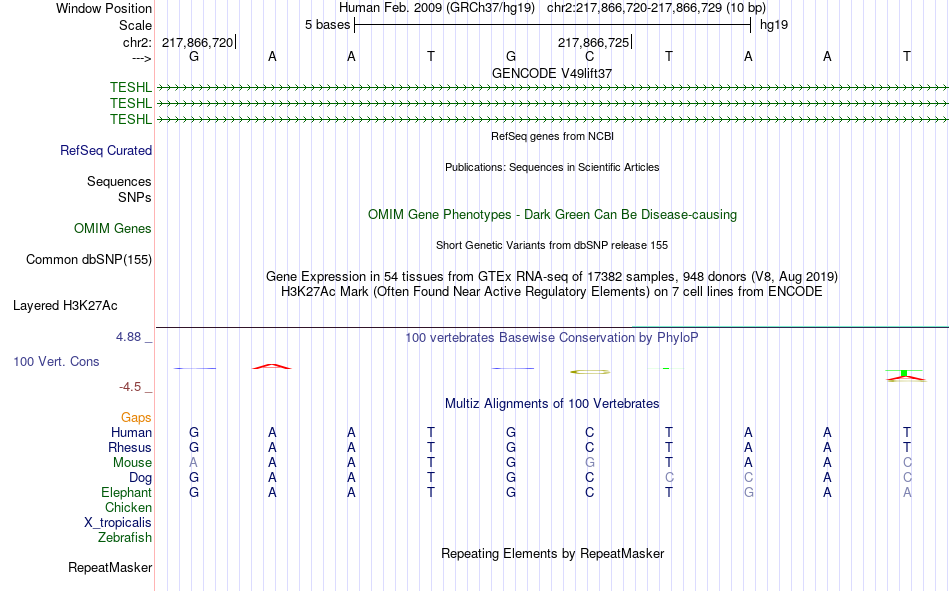Click the chr2: ruler label
Screen dimensions: 950x591
tap(137, 42)
